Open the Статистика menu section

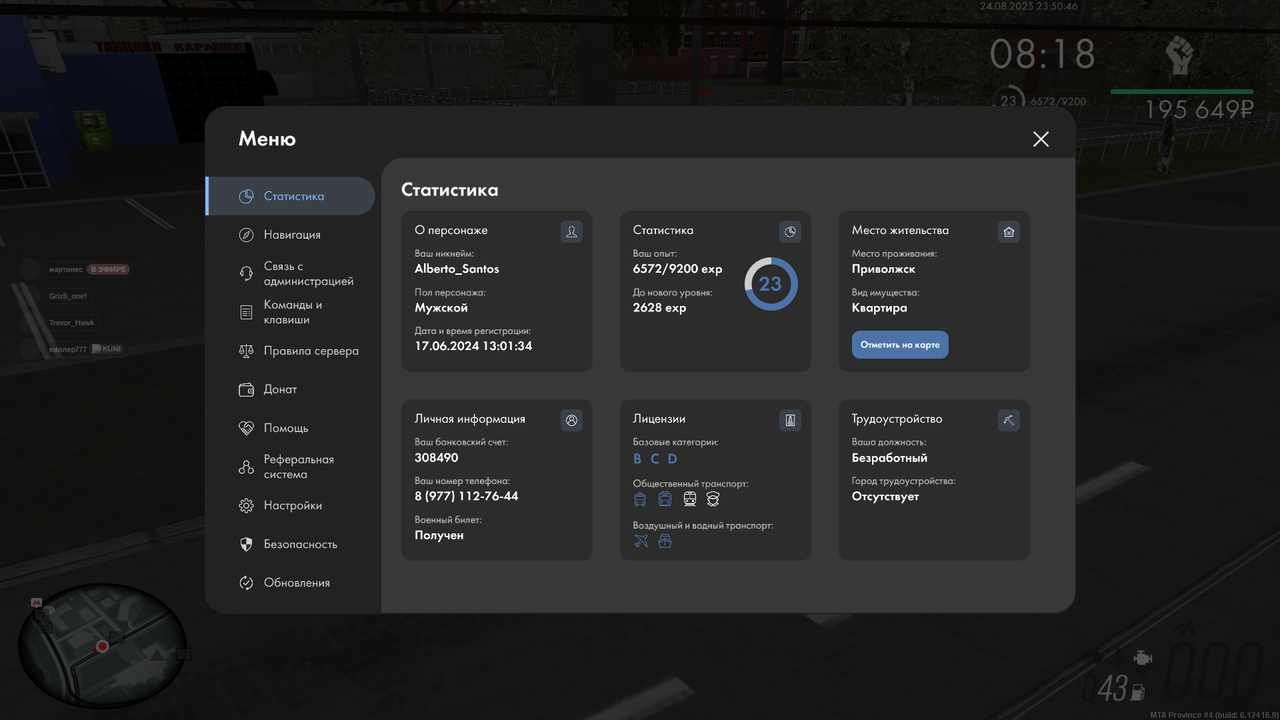coord(291,196)
